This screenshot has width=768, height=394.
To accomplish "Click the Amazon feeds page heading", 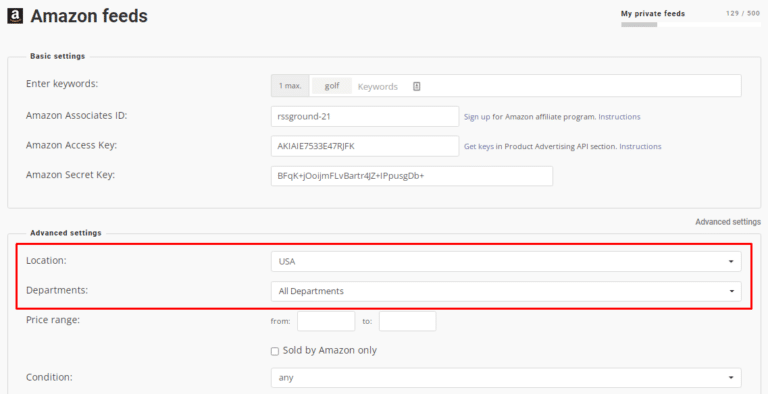I will [89, 16].
